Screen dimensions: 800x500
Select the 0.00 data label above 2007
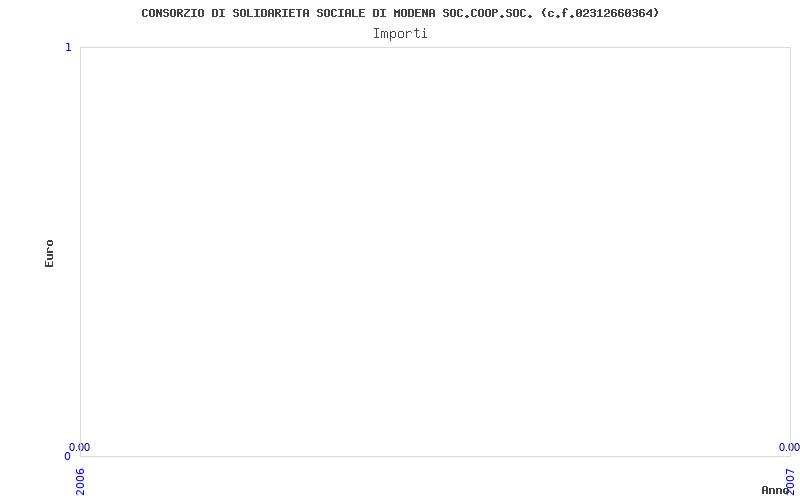789,447
